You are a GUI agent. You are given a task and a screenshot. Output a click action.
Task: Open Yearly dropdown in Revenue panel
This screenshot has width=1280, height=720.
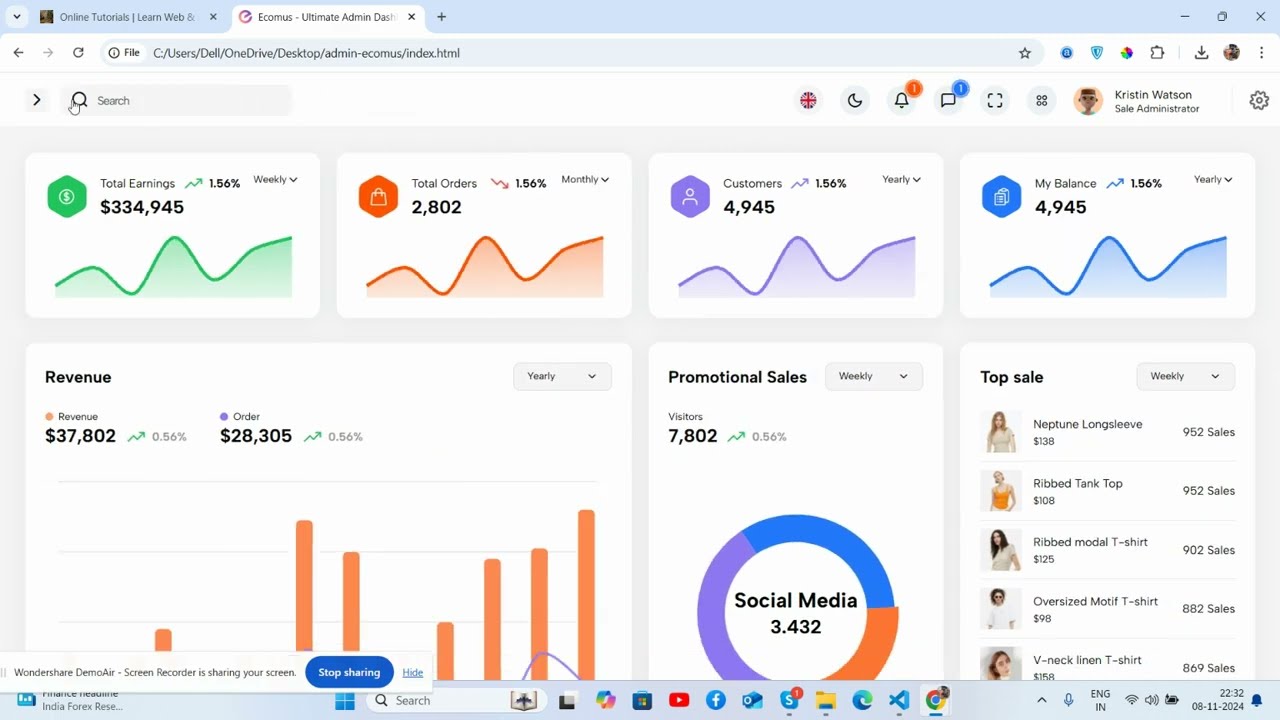pos(562,376)
